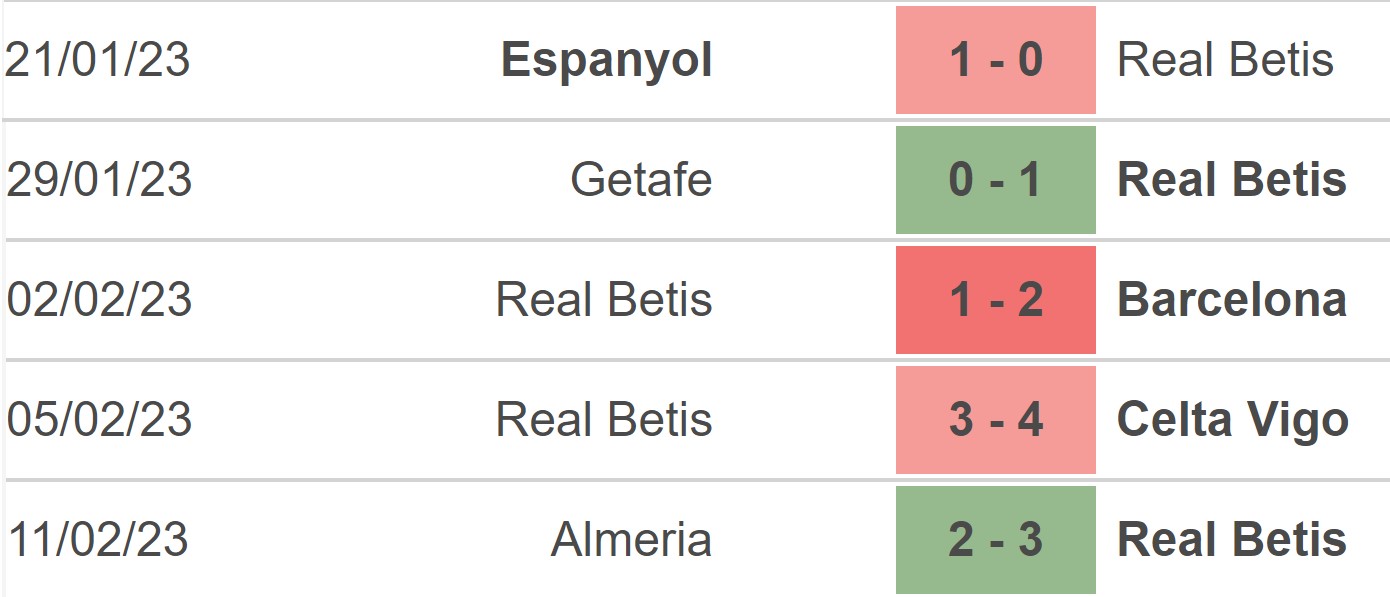This screenshot has height=597, width=1390.
Task: Select Real Betis in the Celta Vigo row
Action: point(604,420)
